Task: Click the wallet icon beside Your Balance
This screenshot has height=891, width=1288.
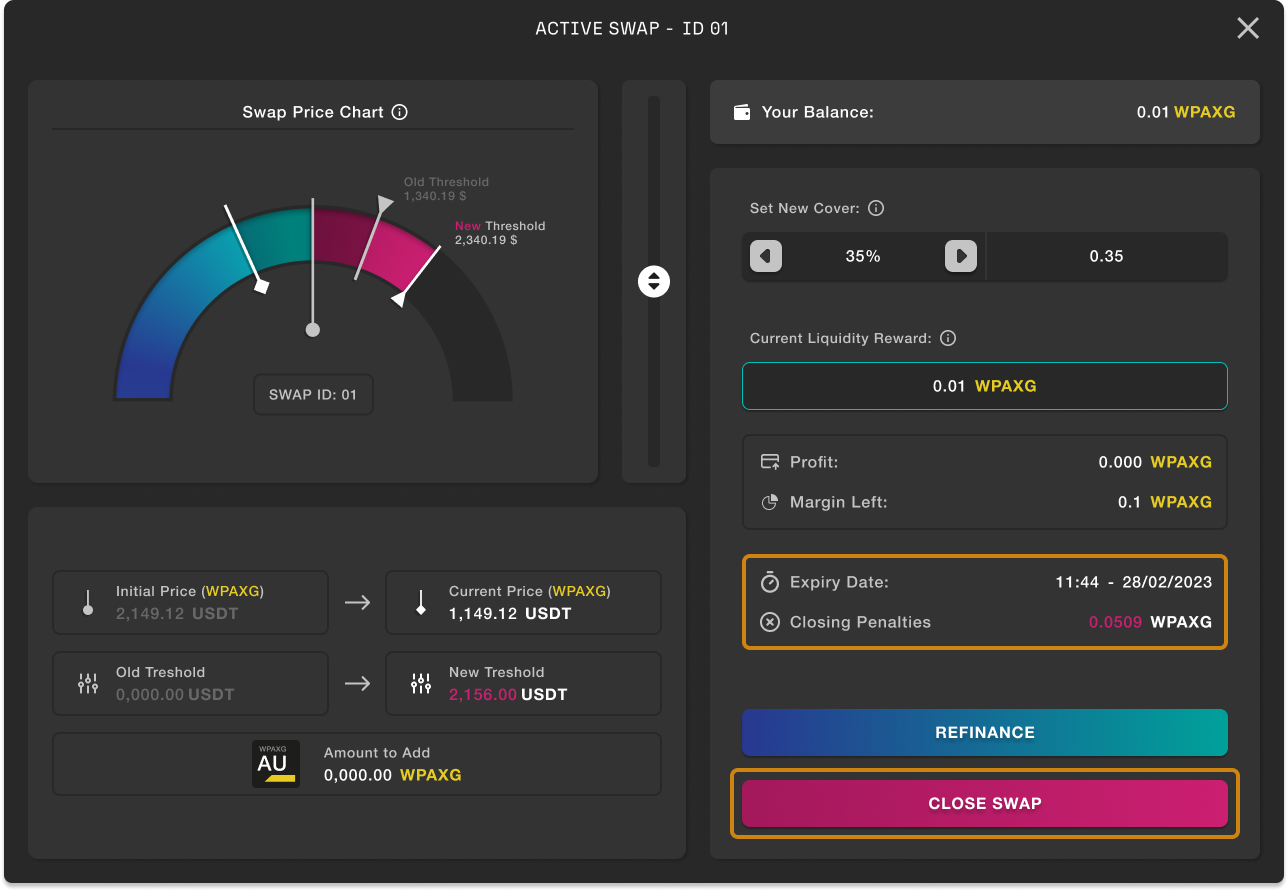Action: pyautogui.click(x=742, y=112)
